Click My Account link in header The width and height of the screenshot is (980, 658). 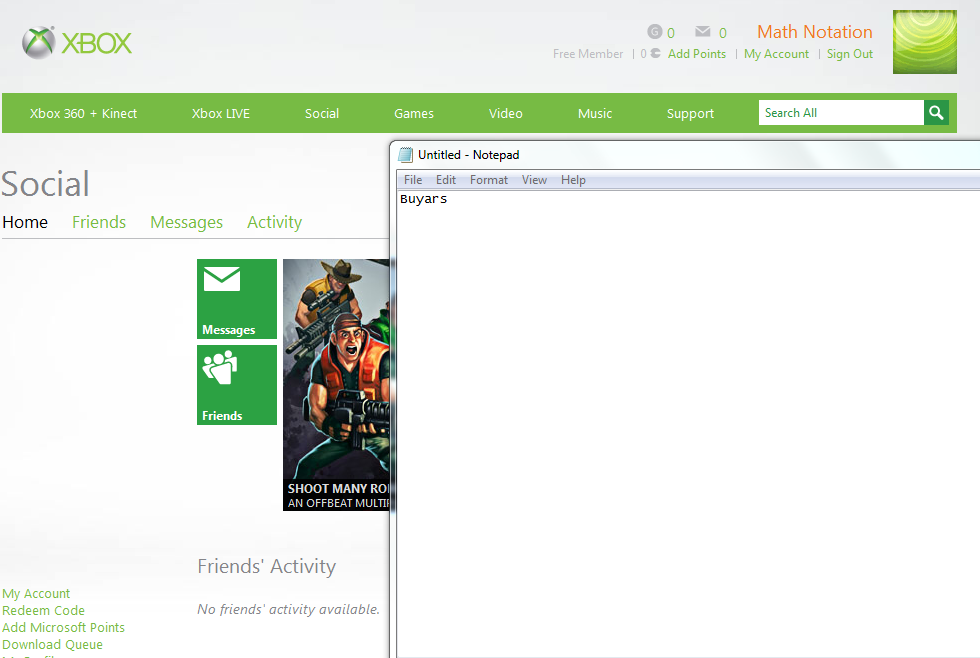click(x=776, y=54)
